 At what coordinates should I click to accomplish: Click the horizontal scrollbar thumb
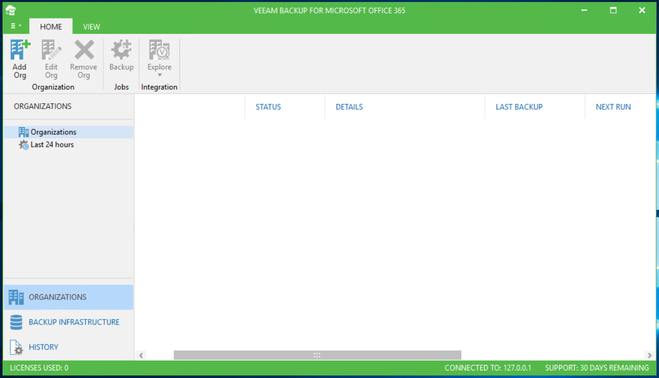317,355
